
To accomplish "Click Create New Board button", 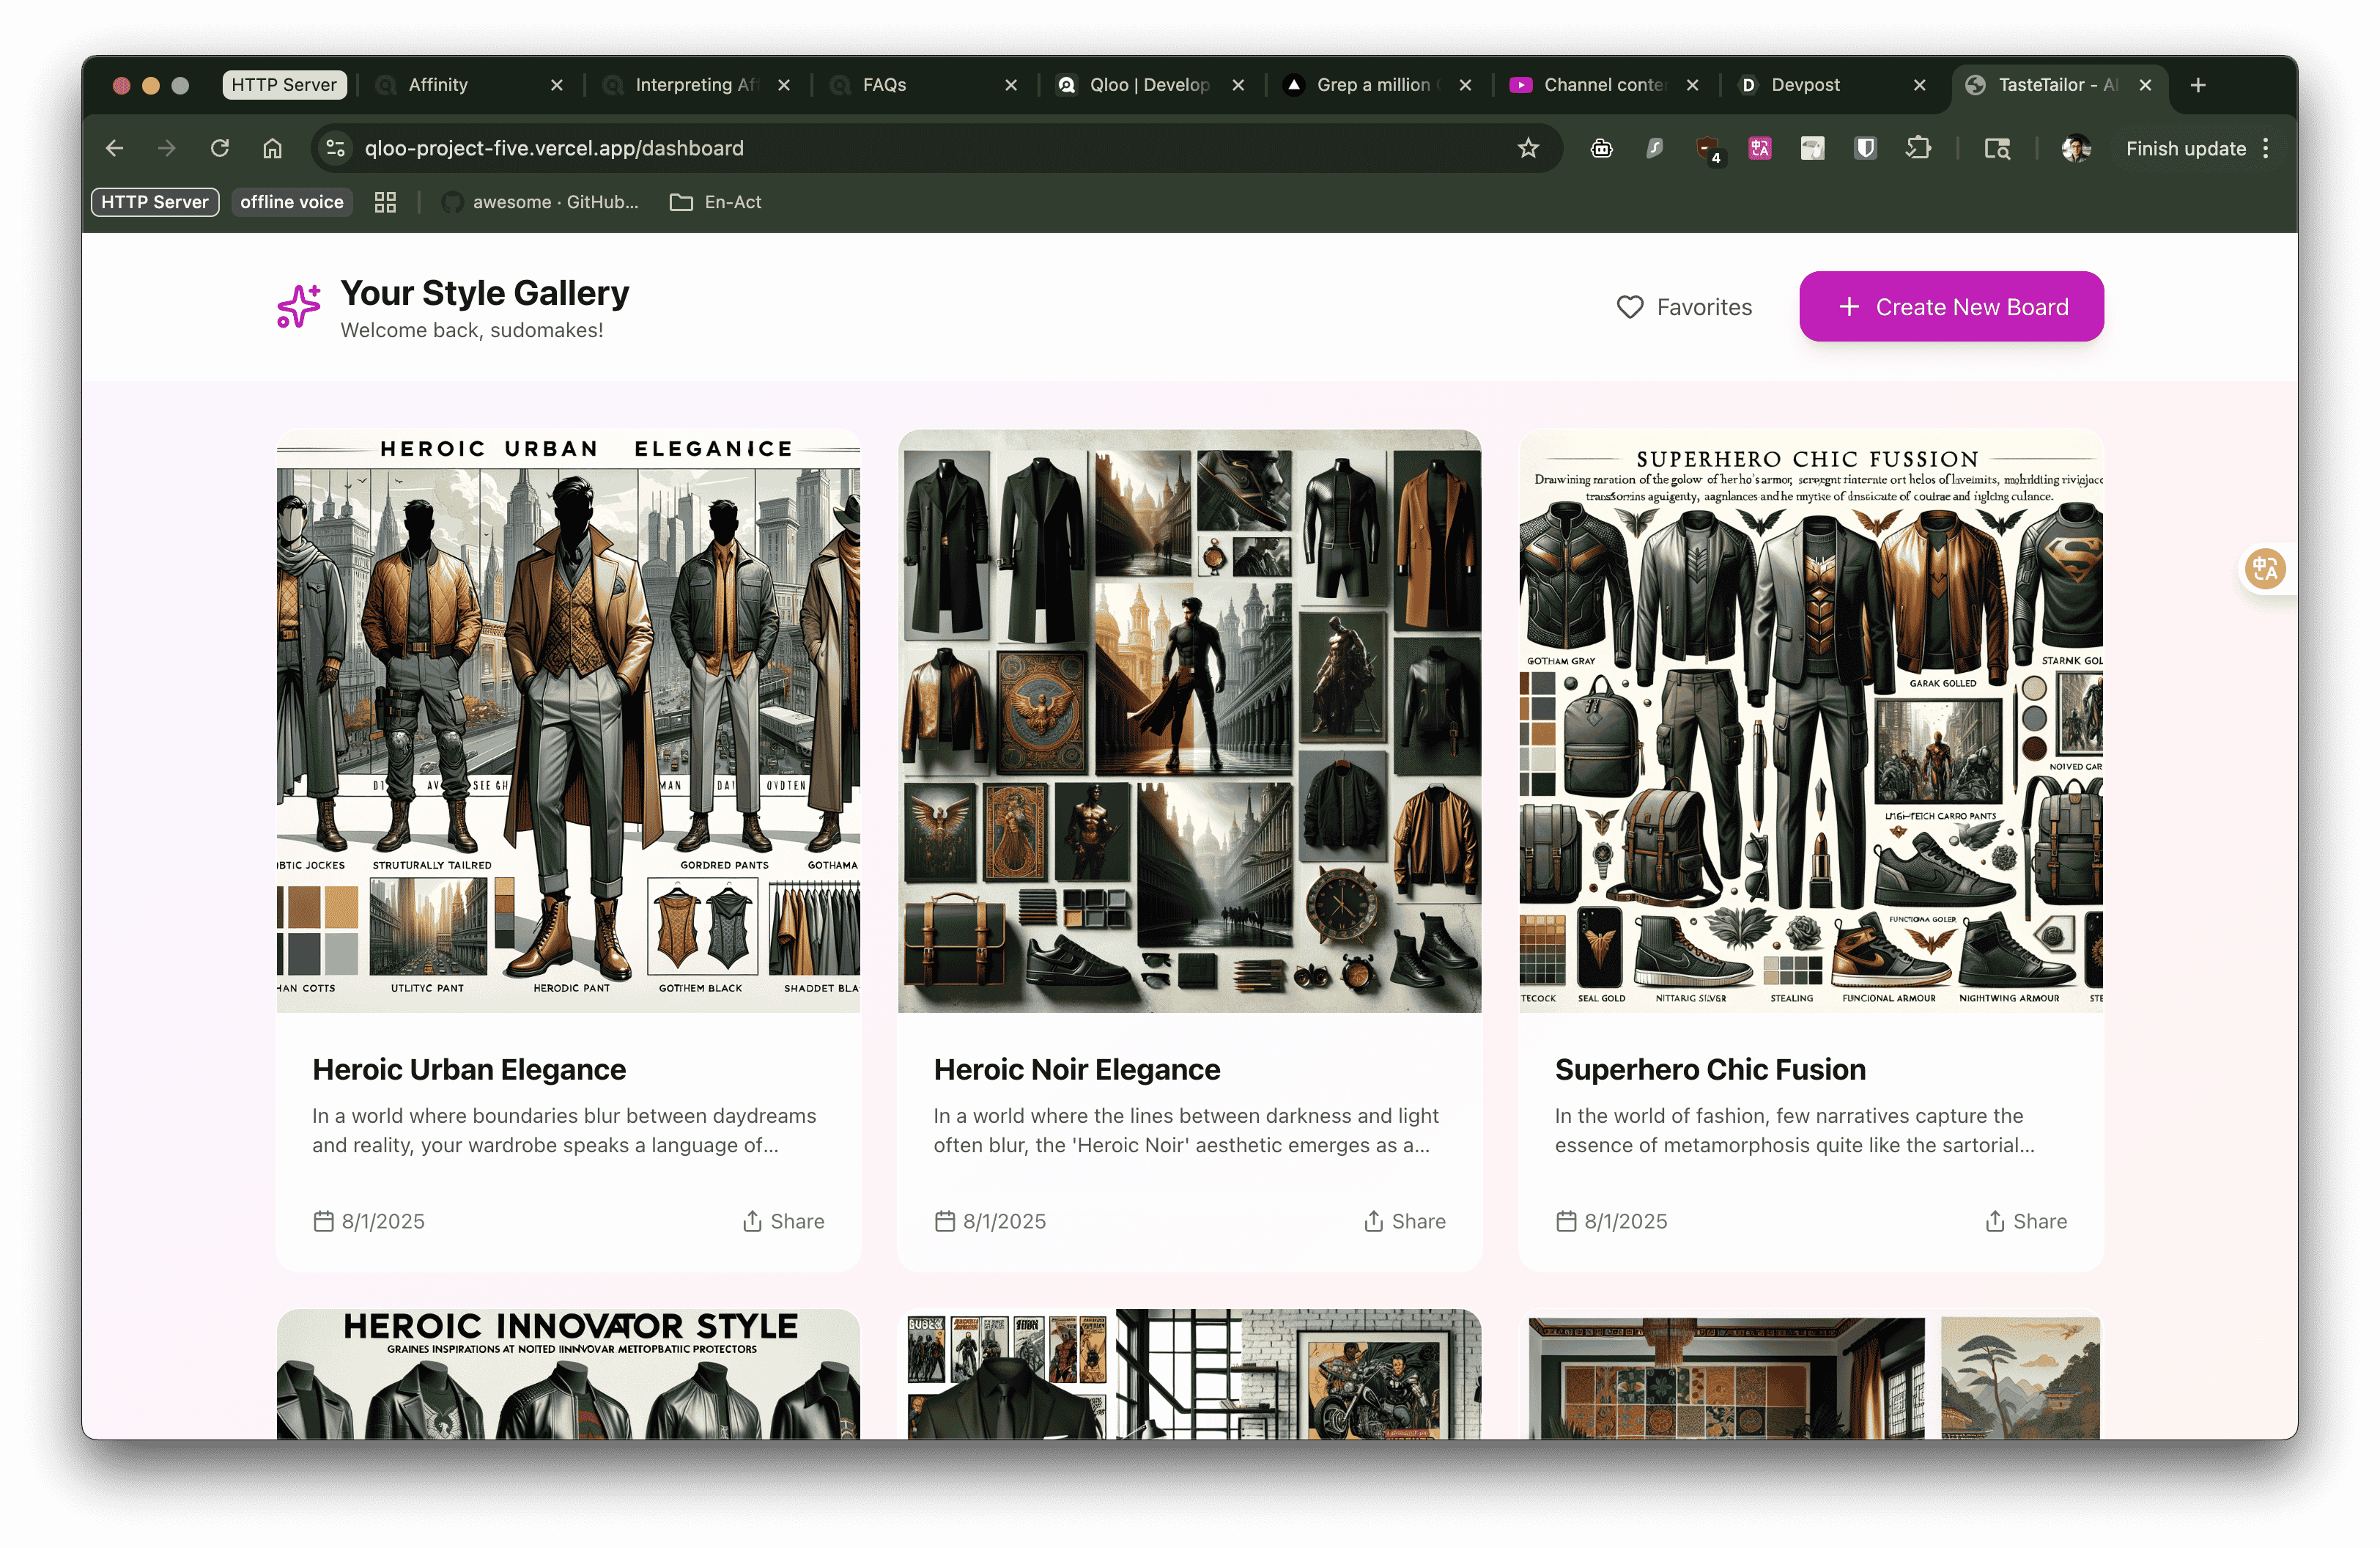I will point(1951,307).
